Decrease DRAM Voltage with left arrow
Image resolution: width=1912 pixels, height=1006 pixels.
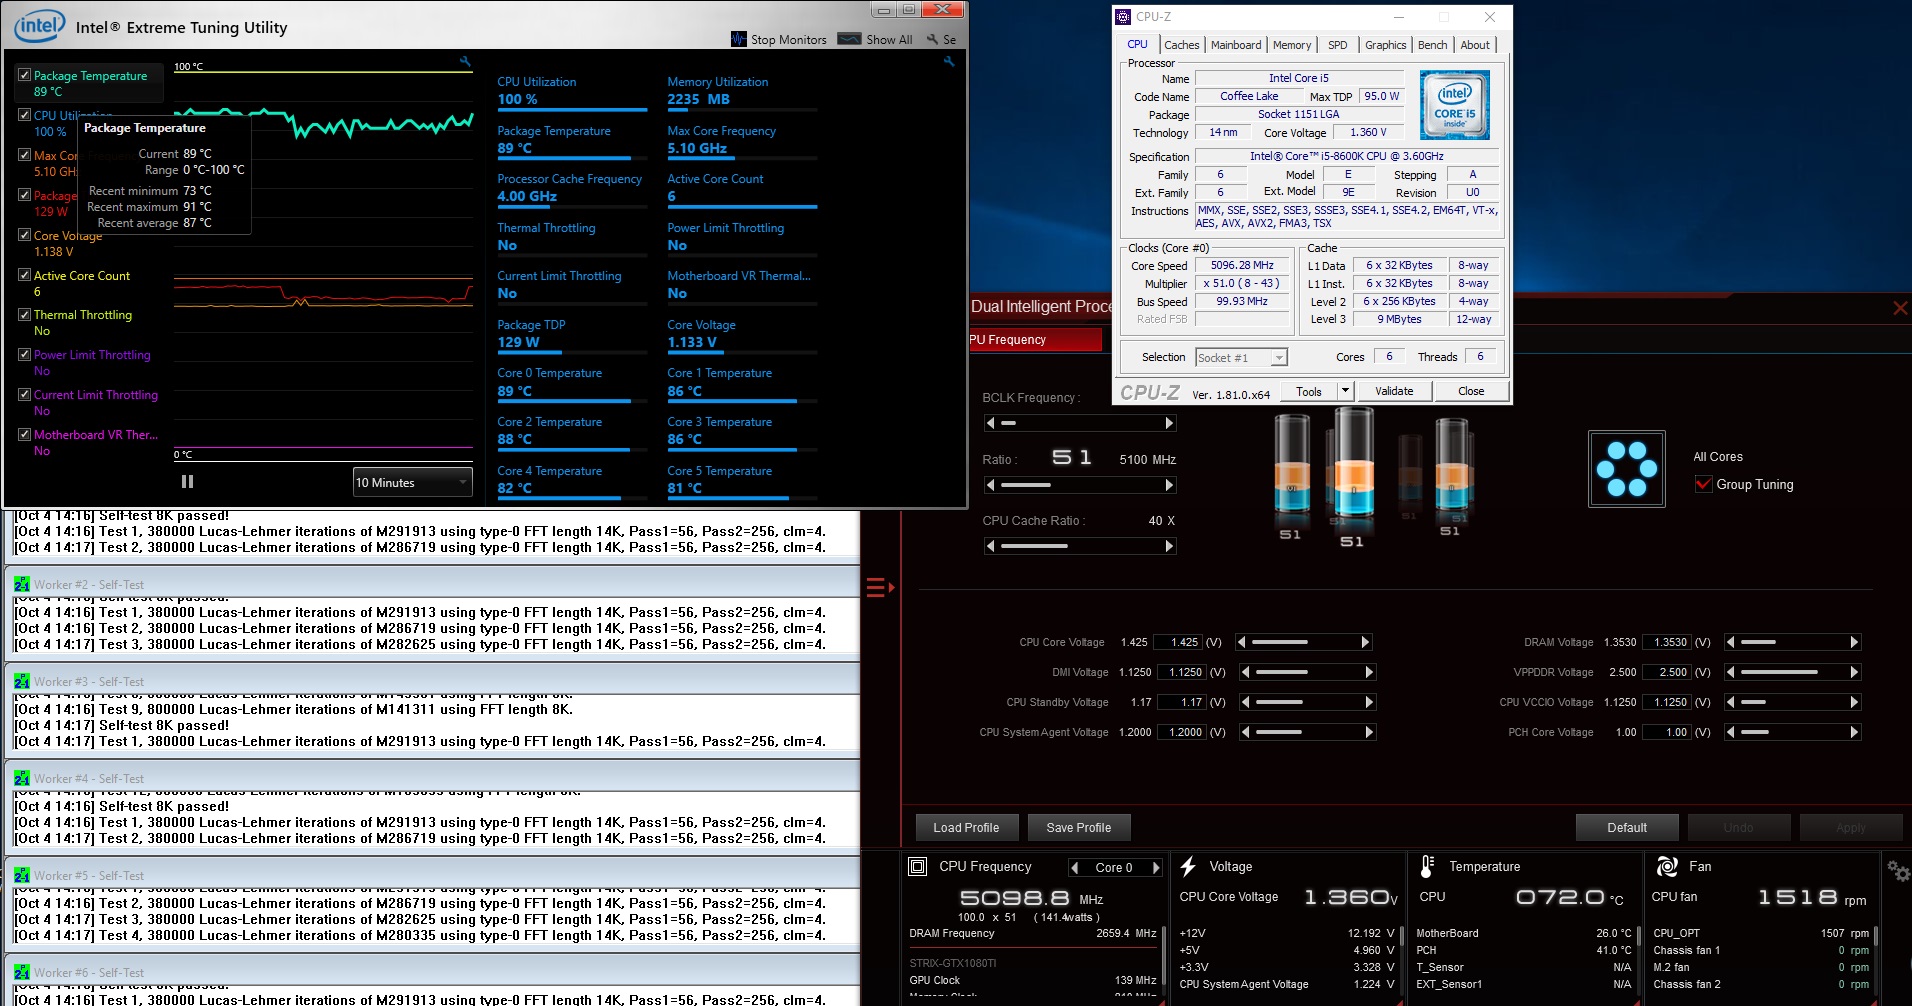click(1730, 642)
